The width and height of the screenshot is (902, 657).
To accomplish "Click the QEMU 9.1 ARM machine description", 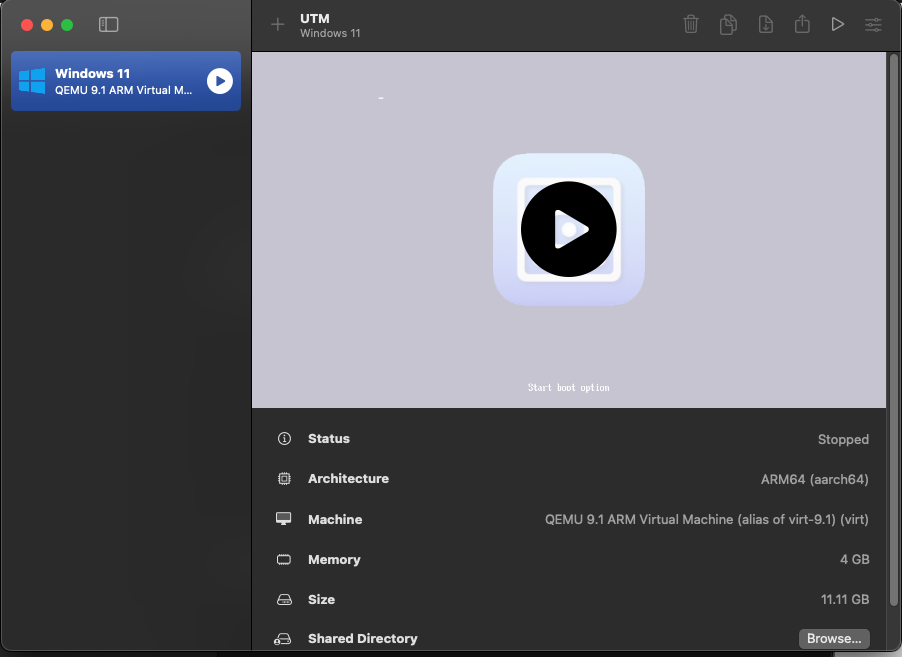I will click(x=707, y=520).
